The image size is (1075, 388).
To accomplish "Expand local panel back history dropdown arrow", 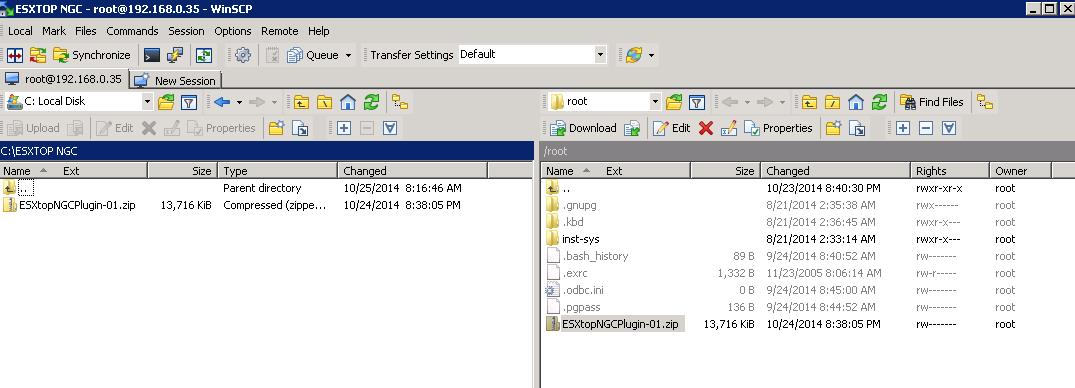I will tap(239, 102).
